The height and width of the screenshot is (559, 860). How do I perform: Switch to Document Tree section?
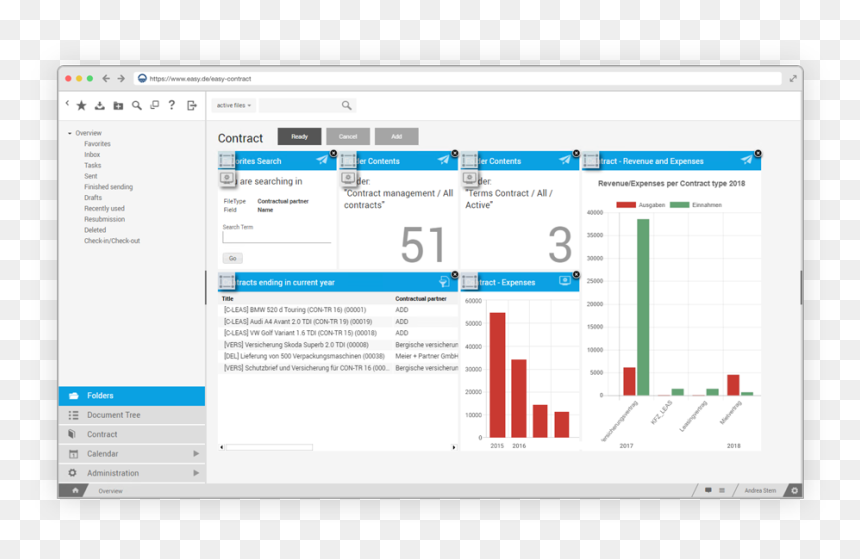pos(132,415)
